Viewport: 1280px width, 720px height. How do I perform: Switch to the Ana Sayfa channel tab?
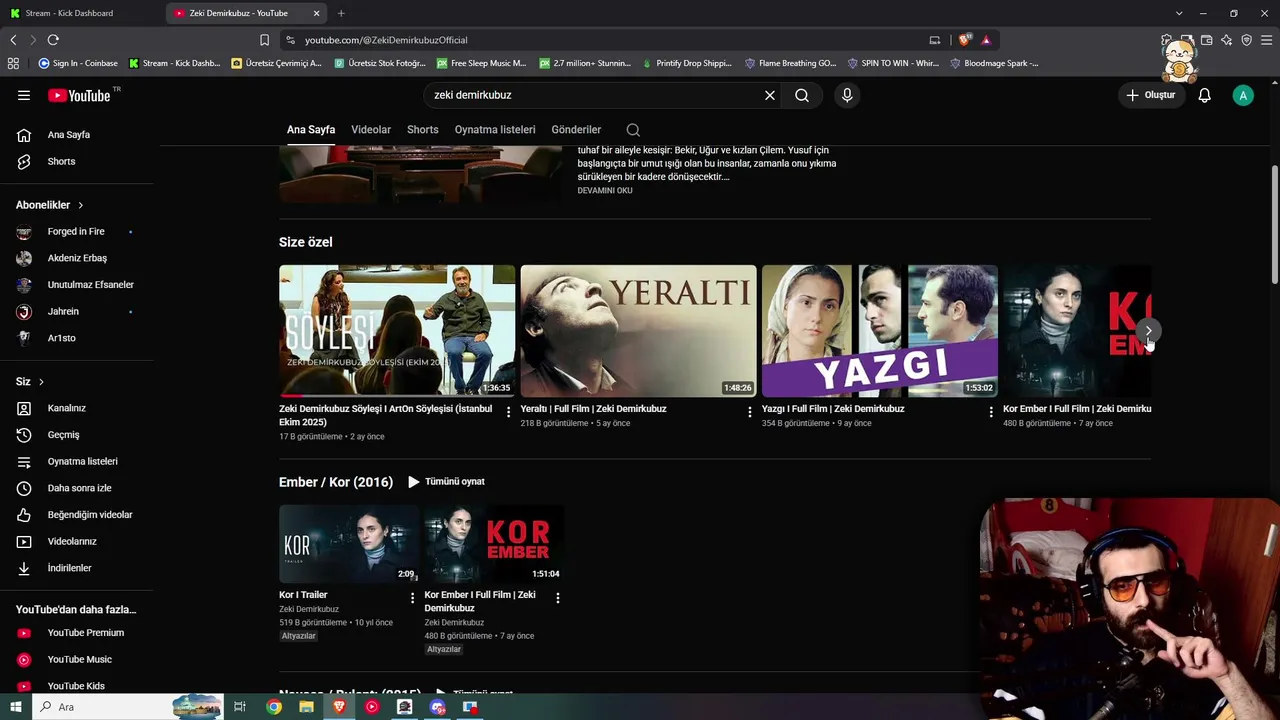[x=311, y=130]
